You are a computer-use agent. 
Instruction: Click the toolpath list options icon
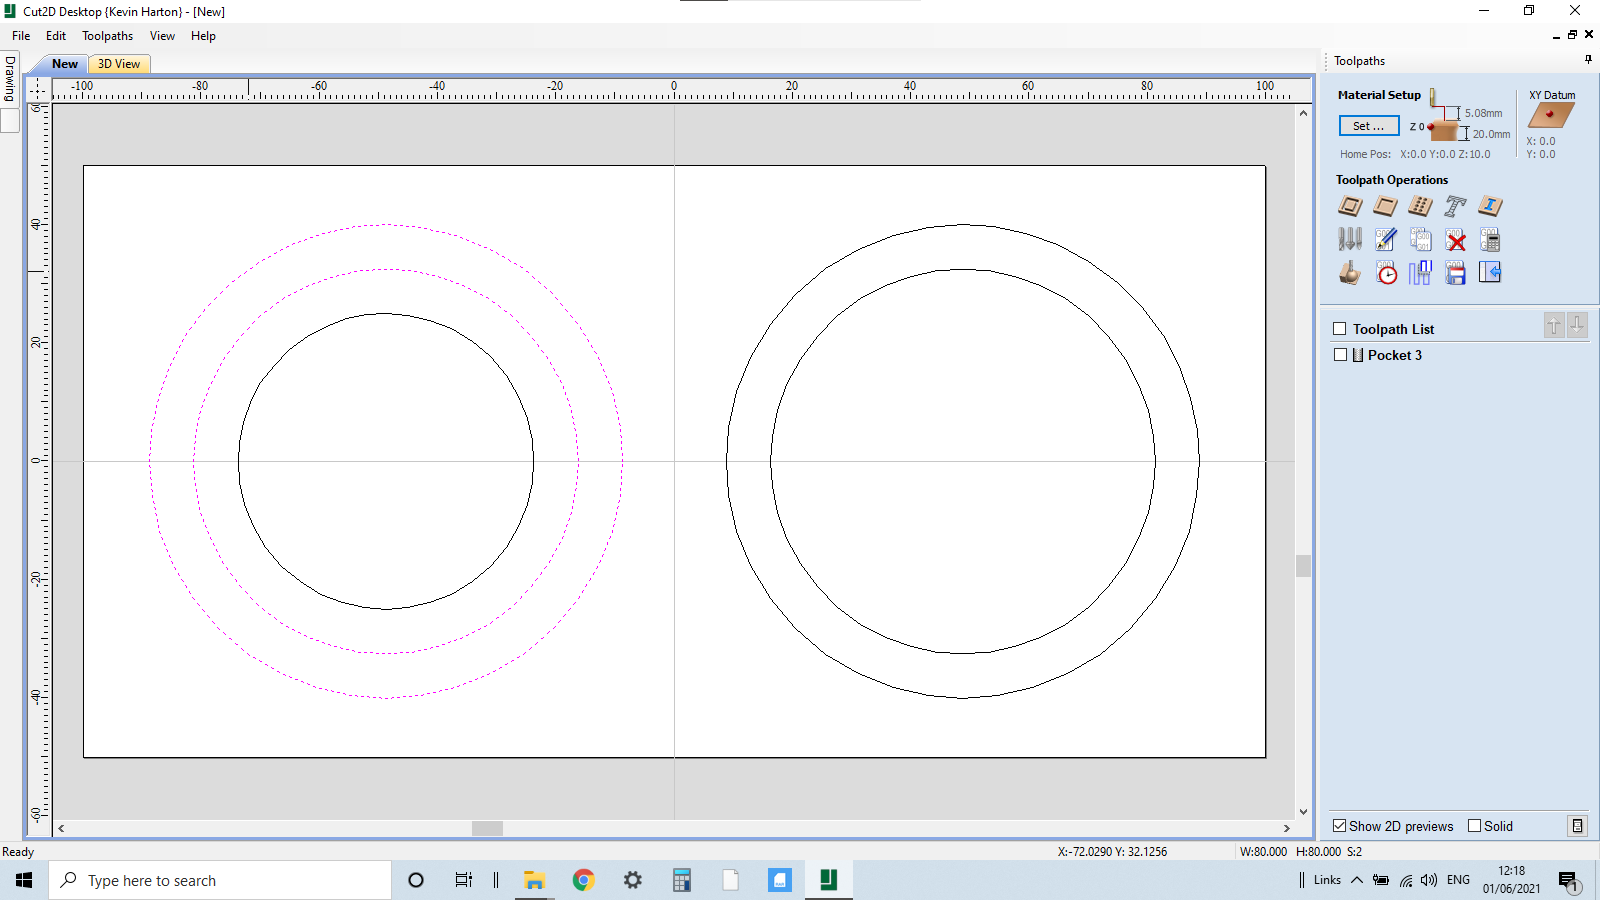coord(1577,826)
